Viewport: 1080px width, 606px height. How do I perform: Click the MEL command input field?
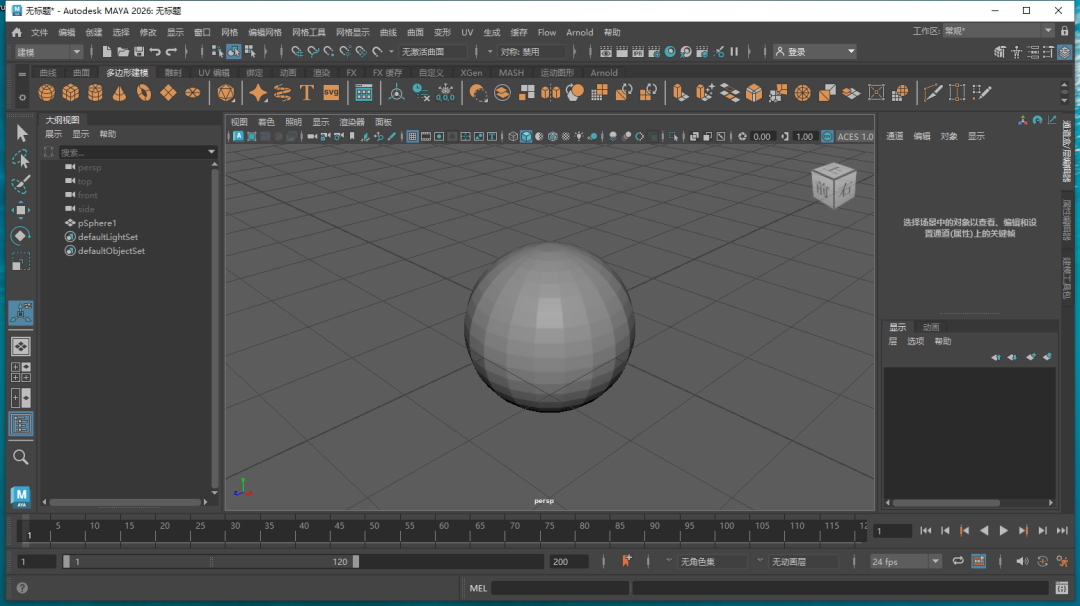tap(558, 588)
